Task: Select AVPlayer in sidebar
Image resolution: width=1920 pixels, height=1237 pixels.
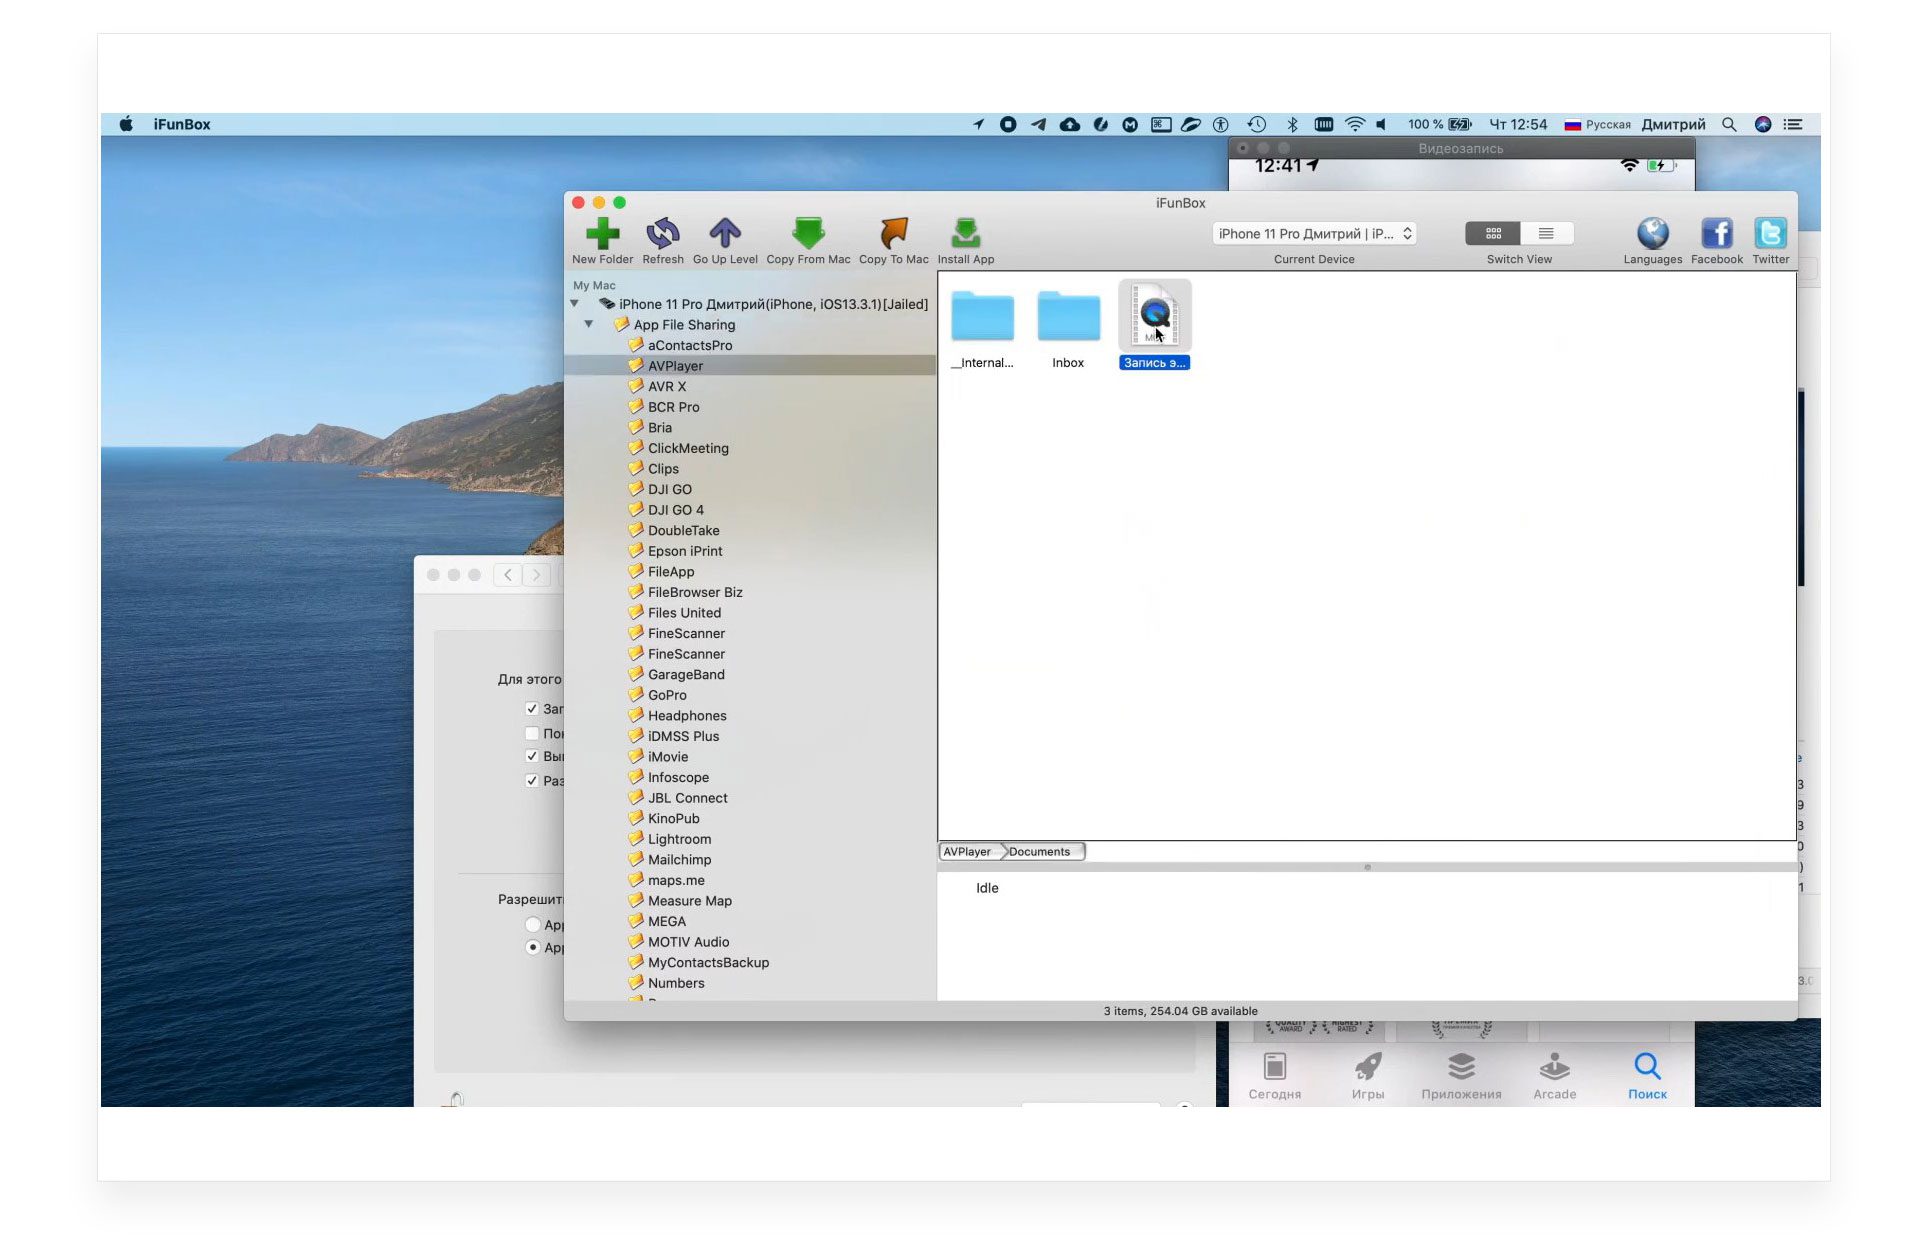Action: 675,366
